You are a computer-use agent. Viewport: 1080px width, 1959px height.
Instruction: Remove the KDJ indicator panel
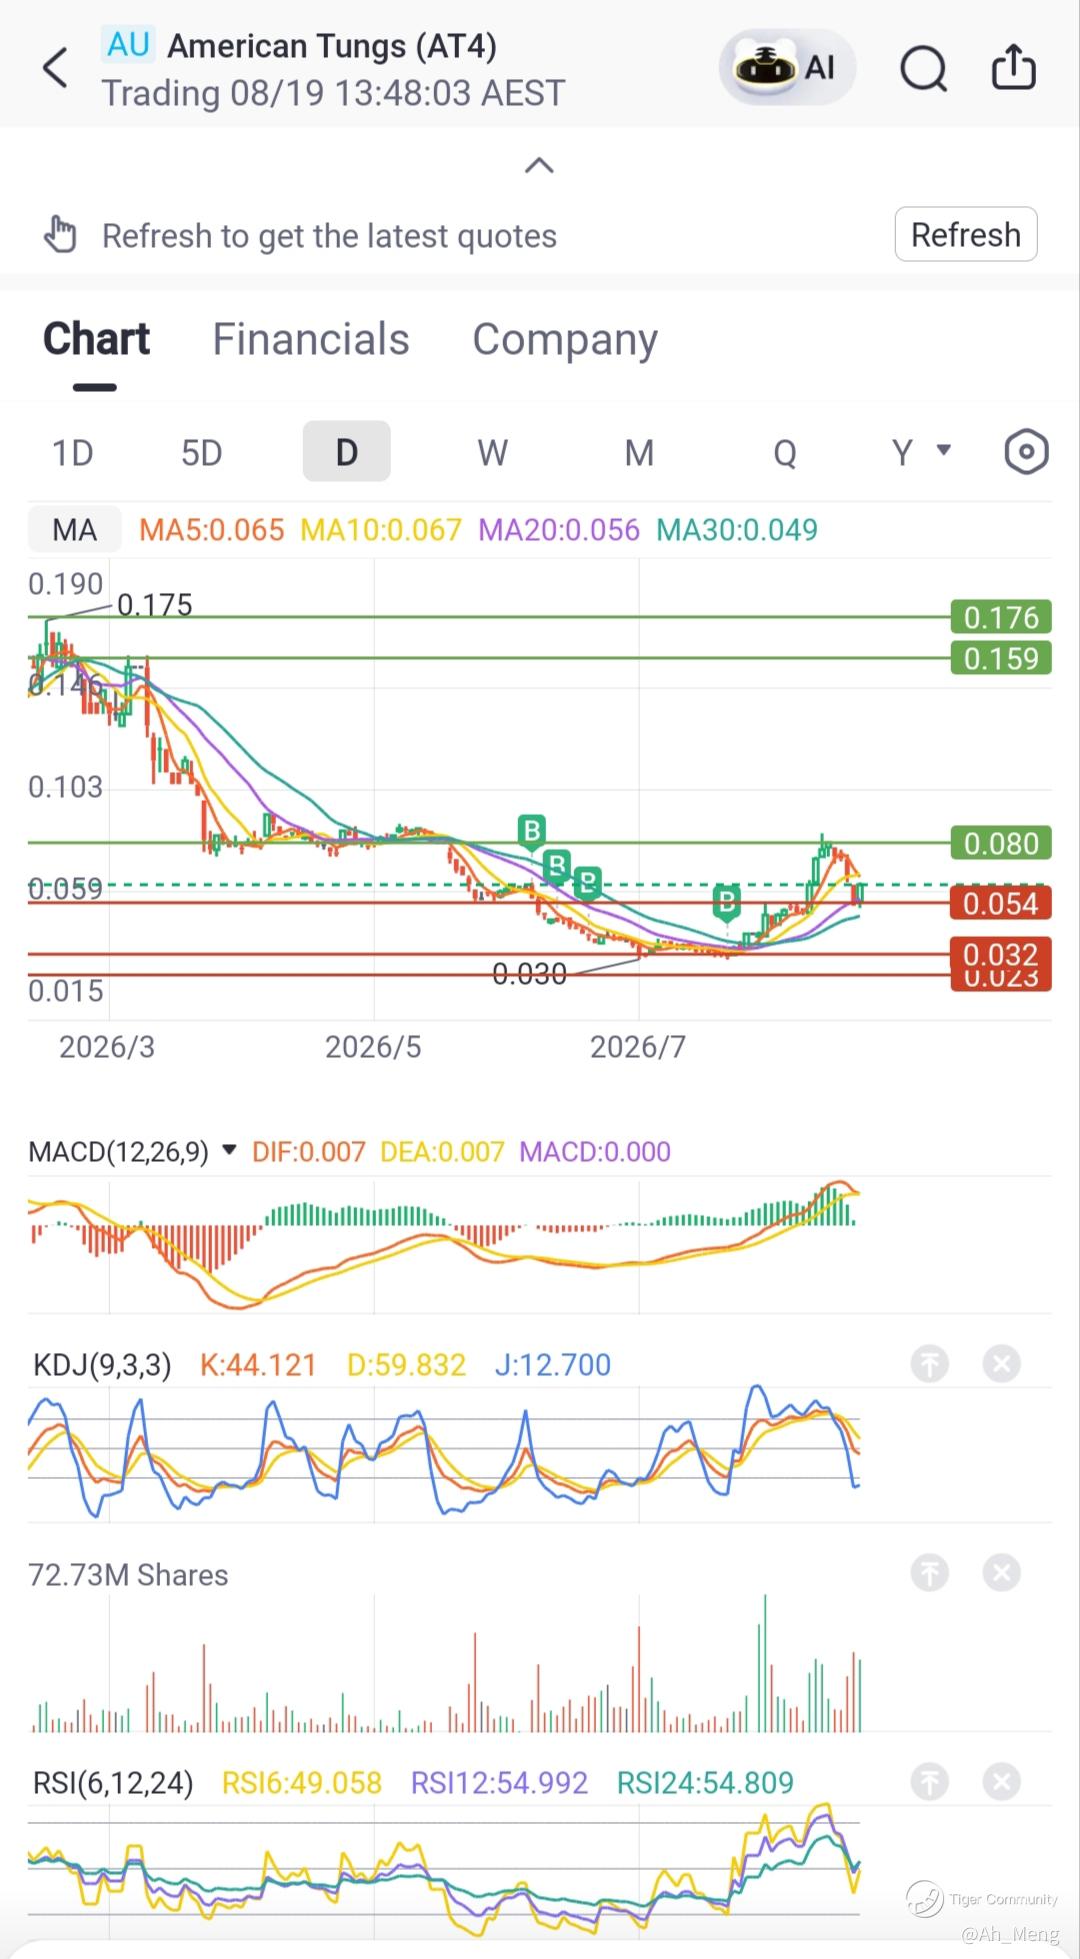coord(1001,1363)
